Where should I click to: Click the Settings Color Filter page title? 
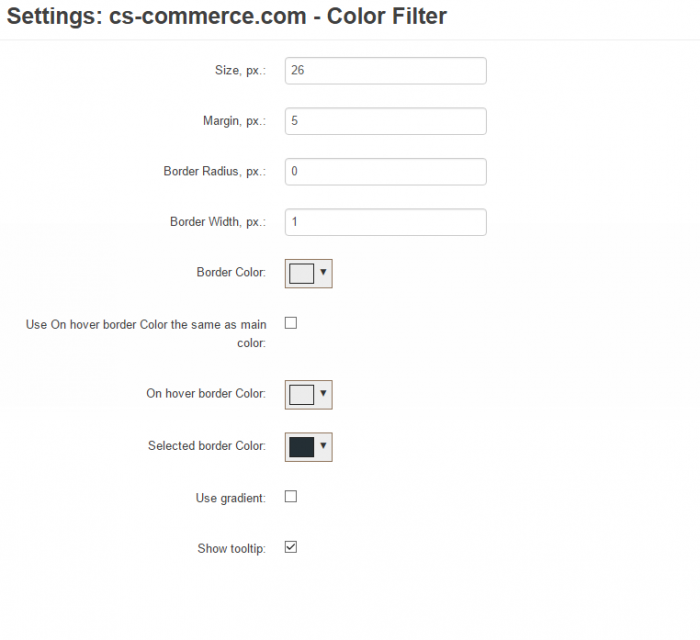tap(227, 17)
